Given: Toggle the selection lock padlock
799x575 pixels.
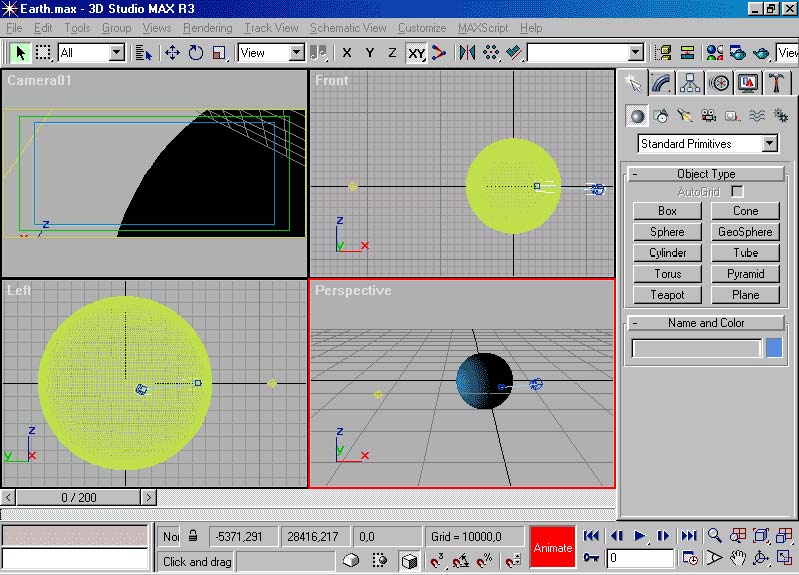Looking at the screenshot, I should click(193, 536).
